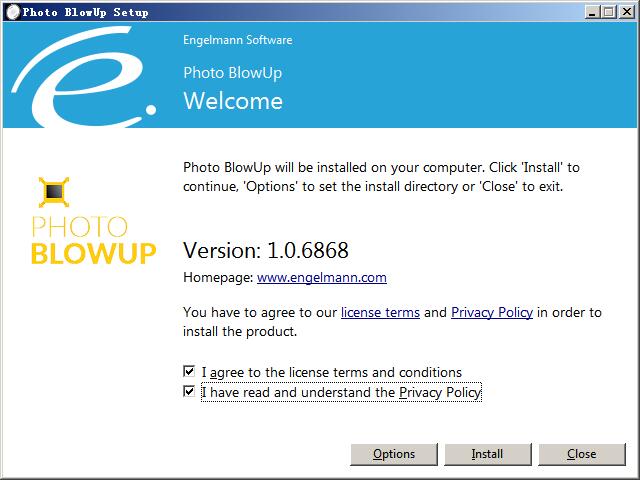This screenshot has height=480, width=640.
Task: Click the 'Homepage:' label
Action: pos(218,278)
